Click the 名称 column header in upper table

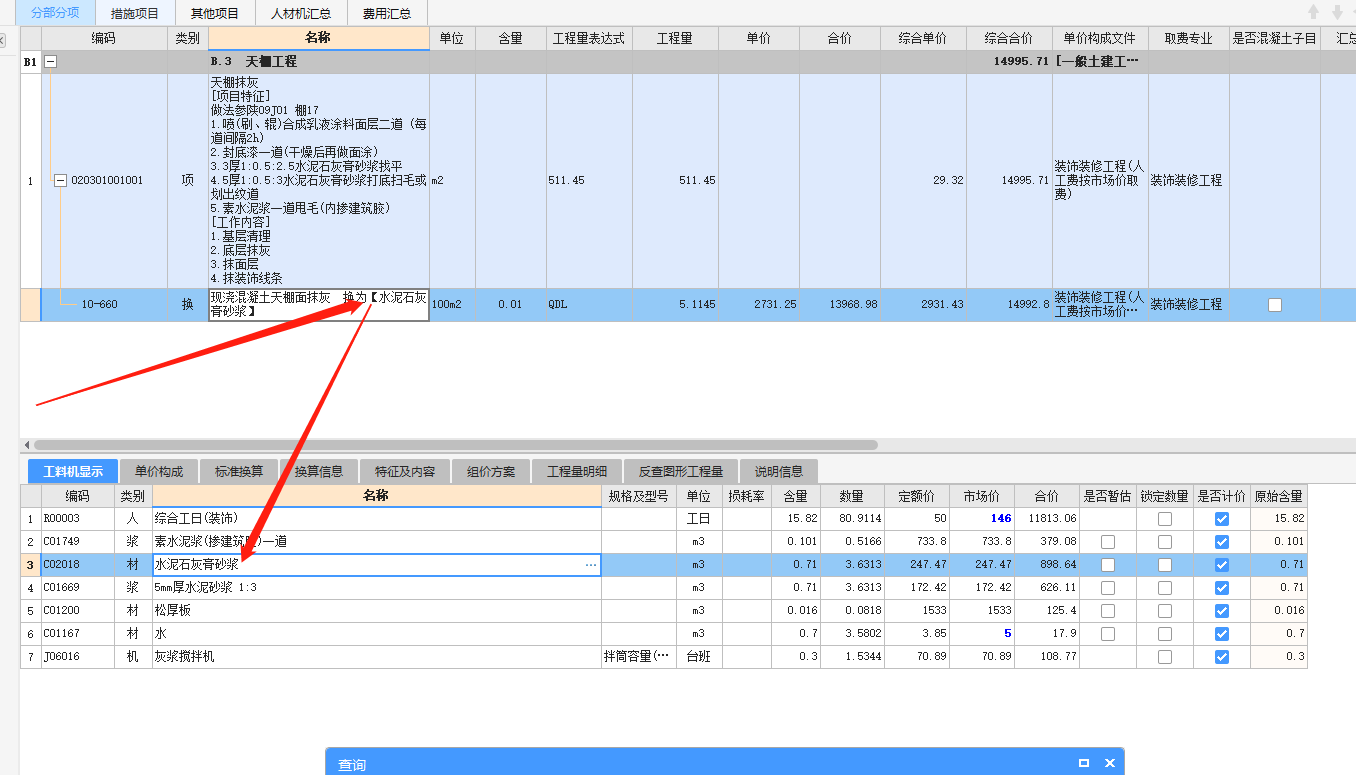pos(318,38)
